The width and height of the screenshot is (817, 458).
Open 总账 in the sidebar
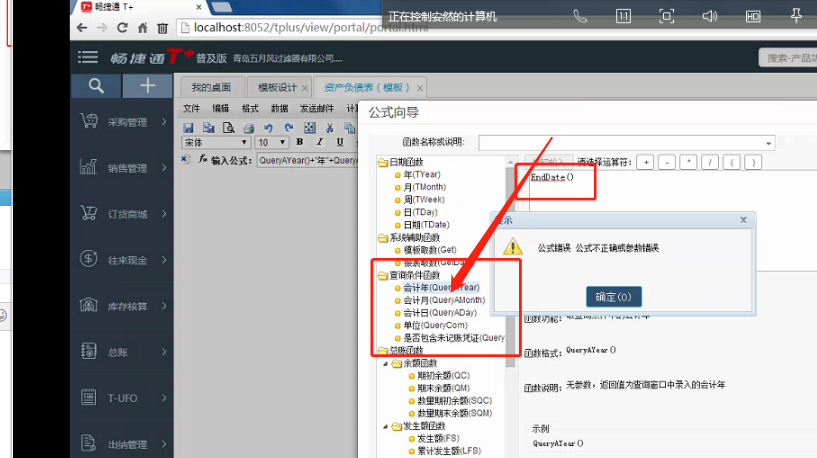[122, 352]
